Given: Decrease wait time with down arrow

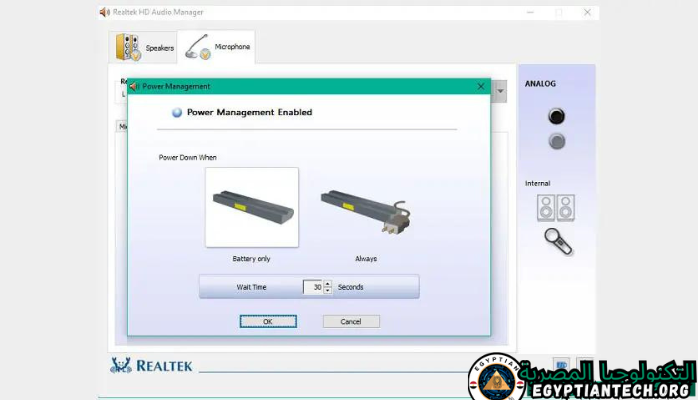Looking at the screenshot, I should pos(328,291).
